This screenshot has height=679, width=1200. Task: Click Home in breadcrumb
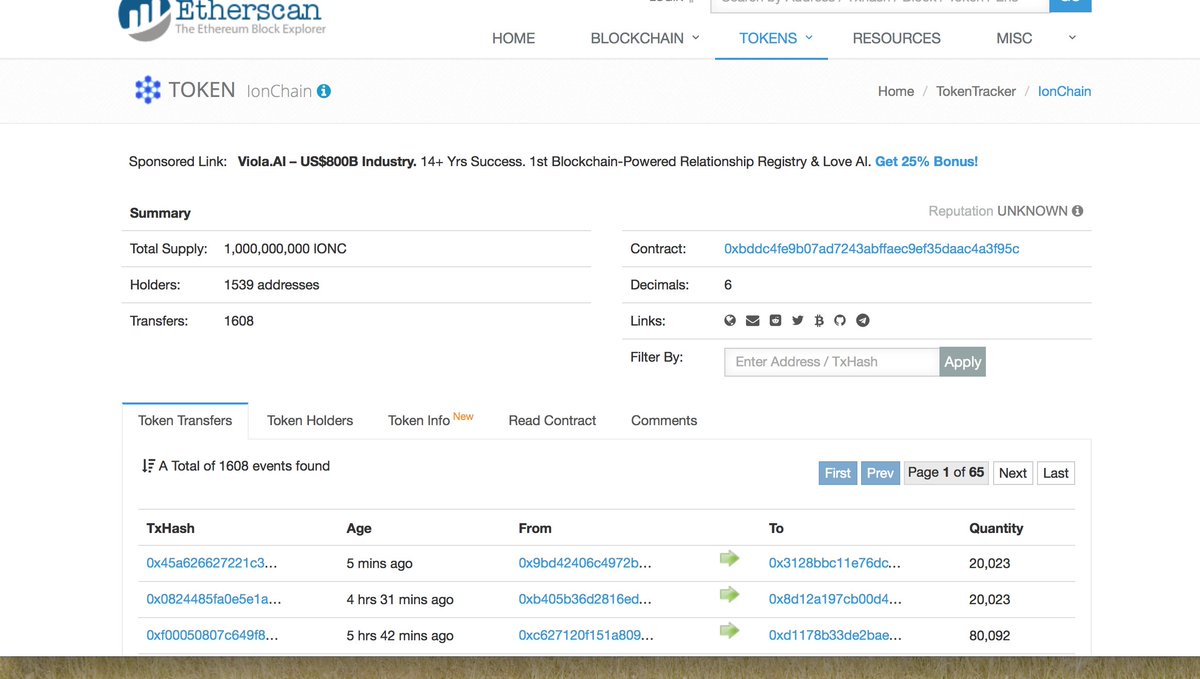tap(896, 91)
